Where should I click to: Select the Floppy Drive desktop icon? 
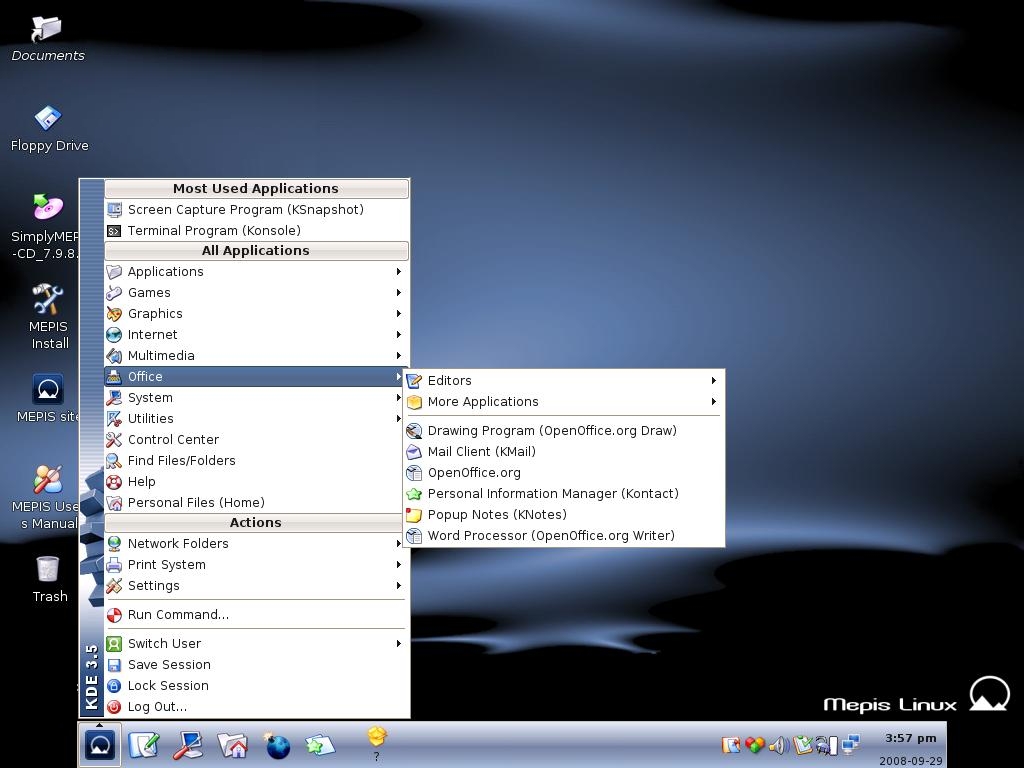47,119
